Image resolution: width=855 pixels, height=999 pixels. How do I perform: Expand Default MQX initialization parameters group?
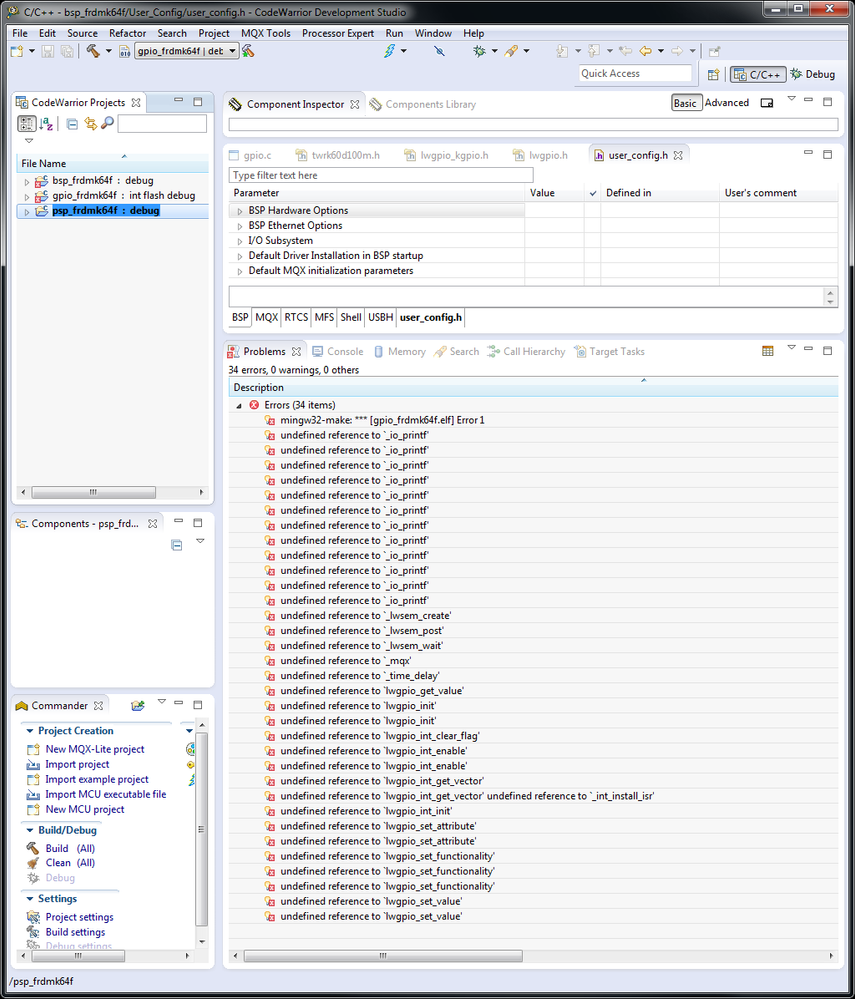pyautogui.click(x=240, y=271)
